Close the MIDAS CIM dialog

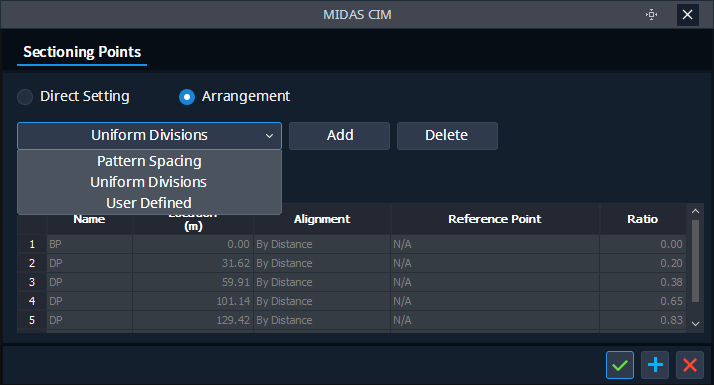(x=688, y=15)
